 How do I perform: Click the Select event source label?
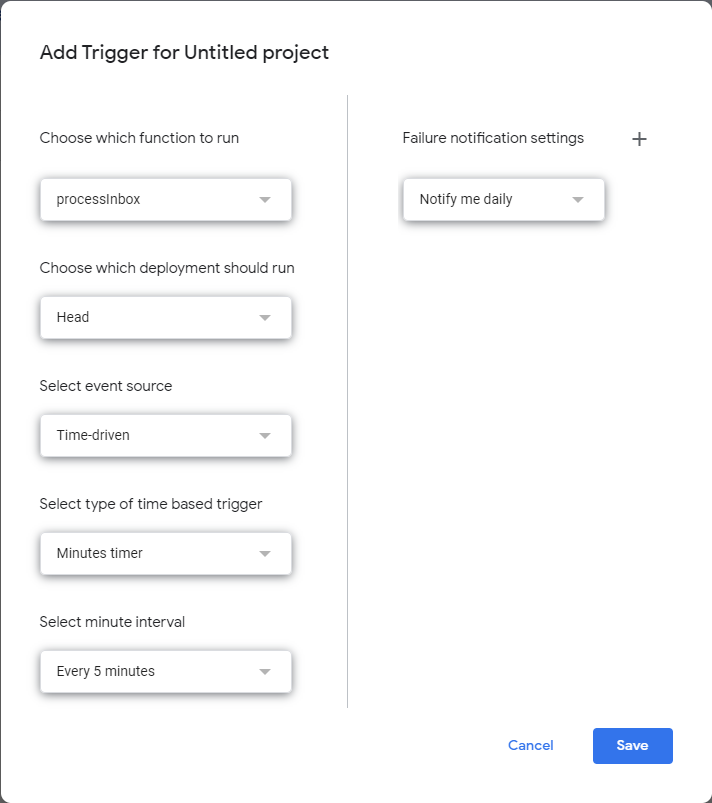pos(106,386)
